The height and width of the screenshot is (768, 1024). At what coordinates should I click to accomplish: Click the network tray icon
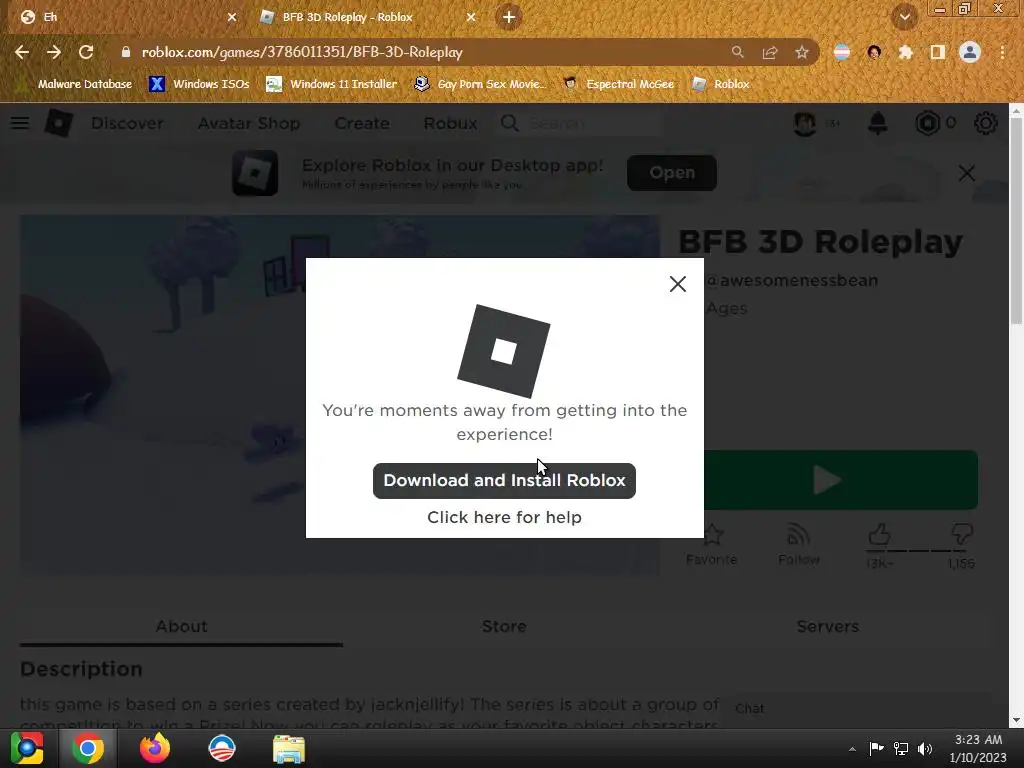click(901, 748)
